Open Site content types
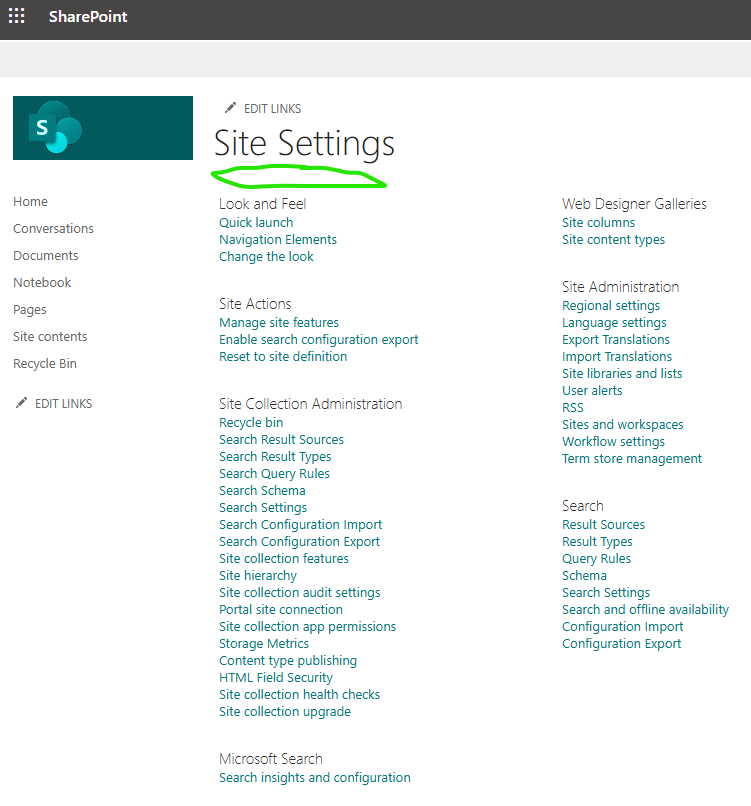 point(613,240)
